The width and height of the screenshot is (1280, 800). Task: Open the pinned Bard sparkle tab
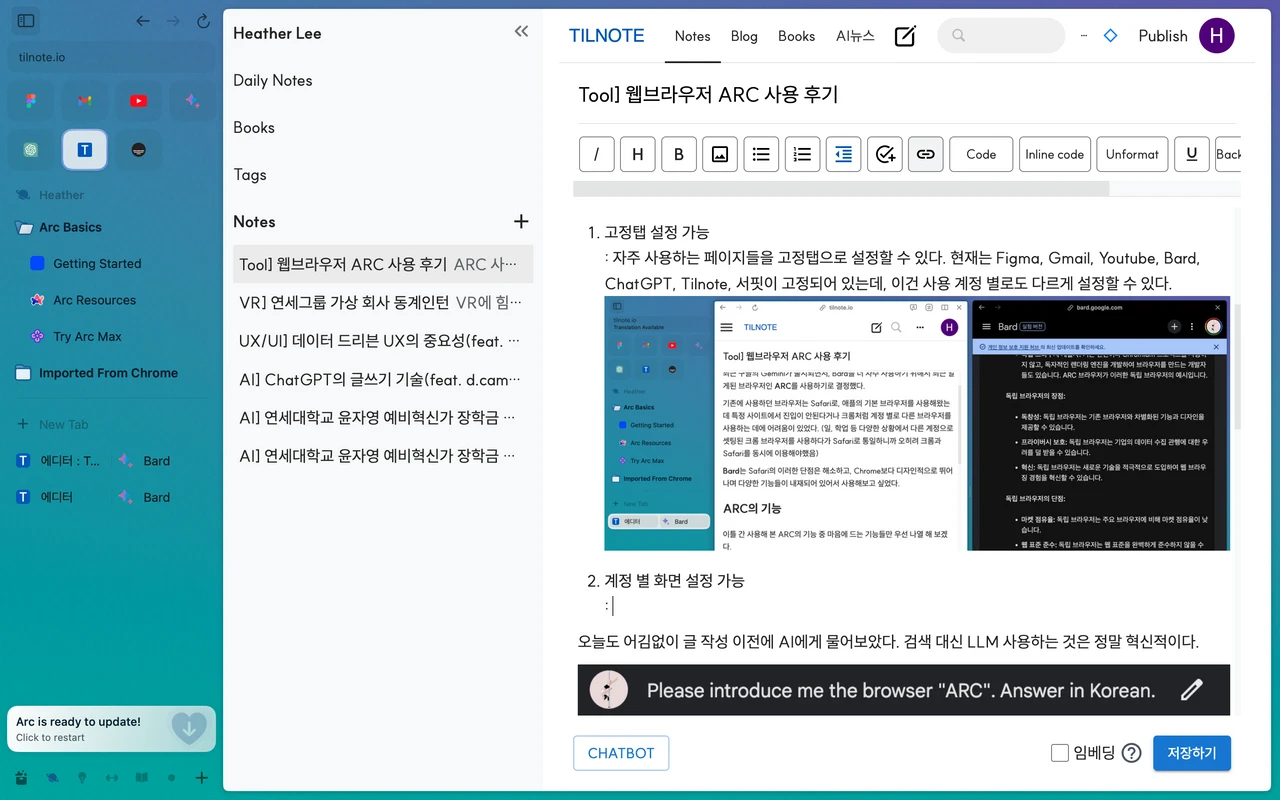[192, 100]
